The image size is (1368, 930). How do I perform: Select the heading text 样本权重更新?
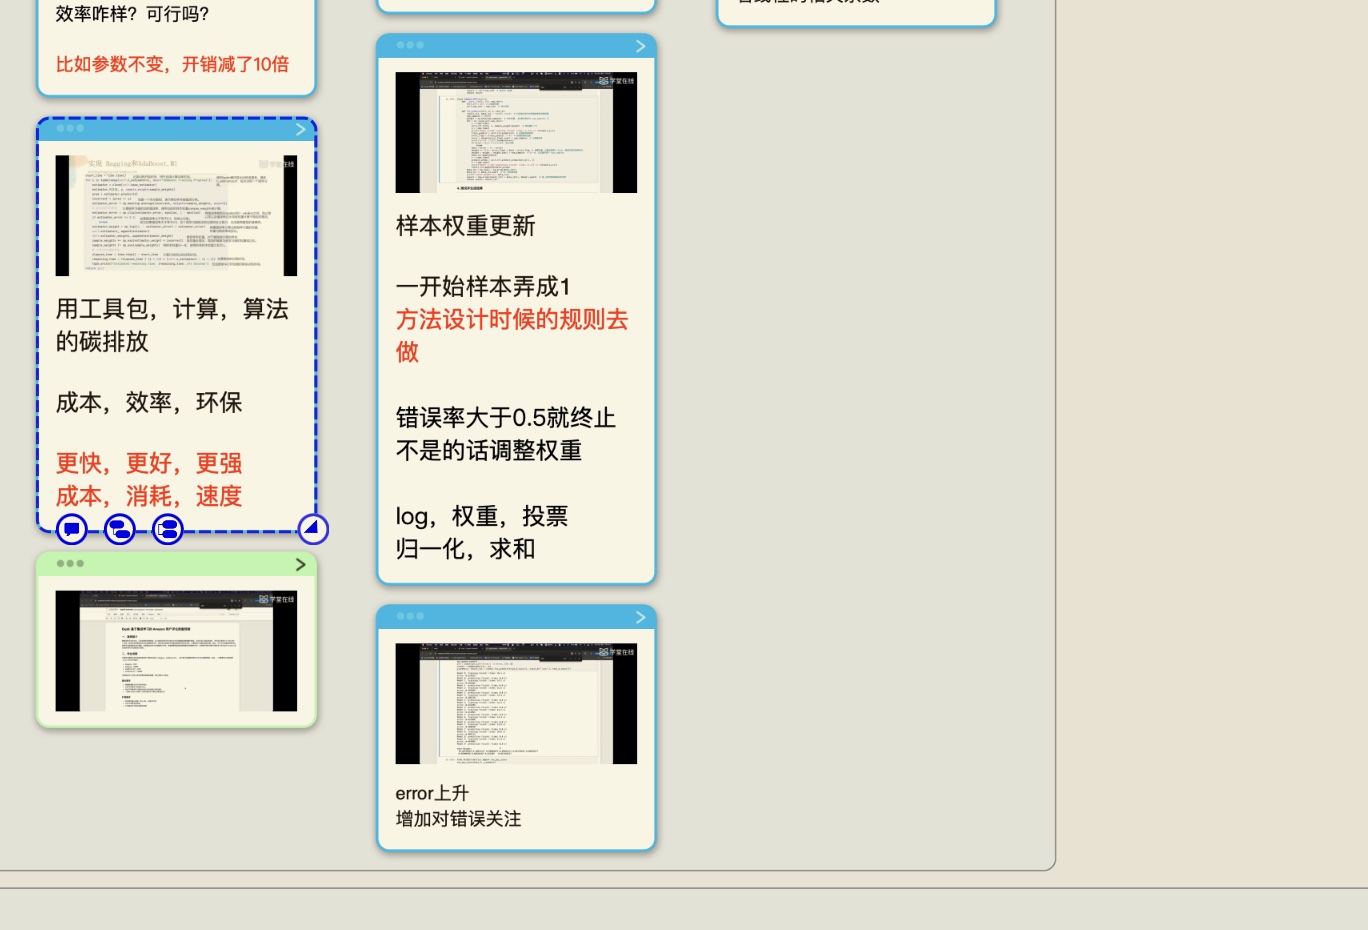pyautogui.click(x=466, y=226)
